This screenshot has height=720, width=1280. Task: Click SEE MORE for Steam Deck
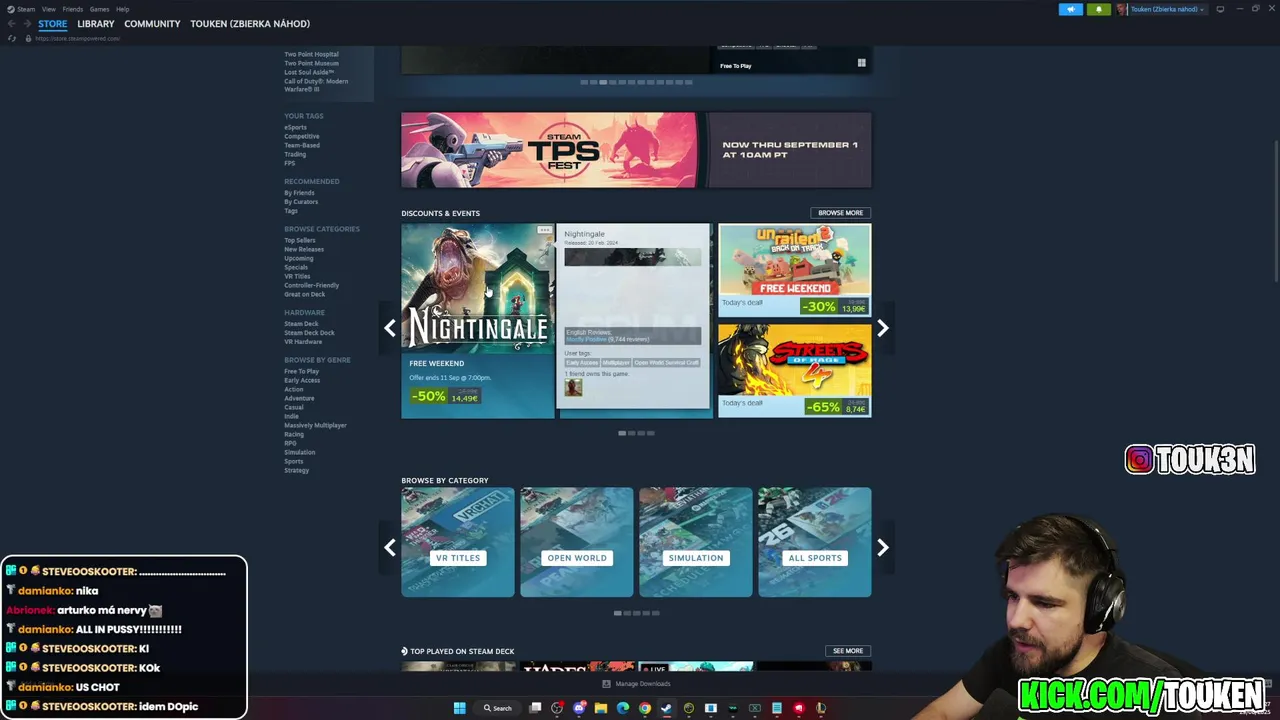coord(848,651)
